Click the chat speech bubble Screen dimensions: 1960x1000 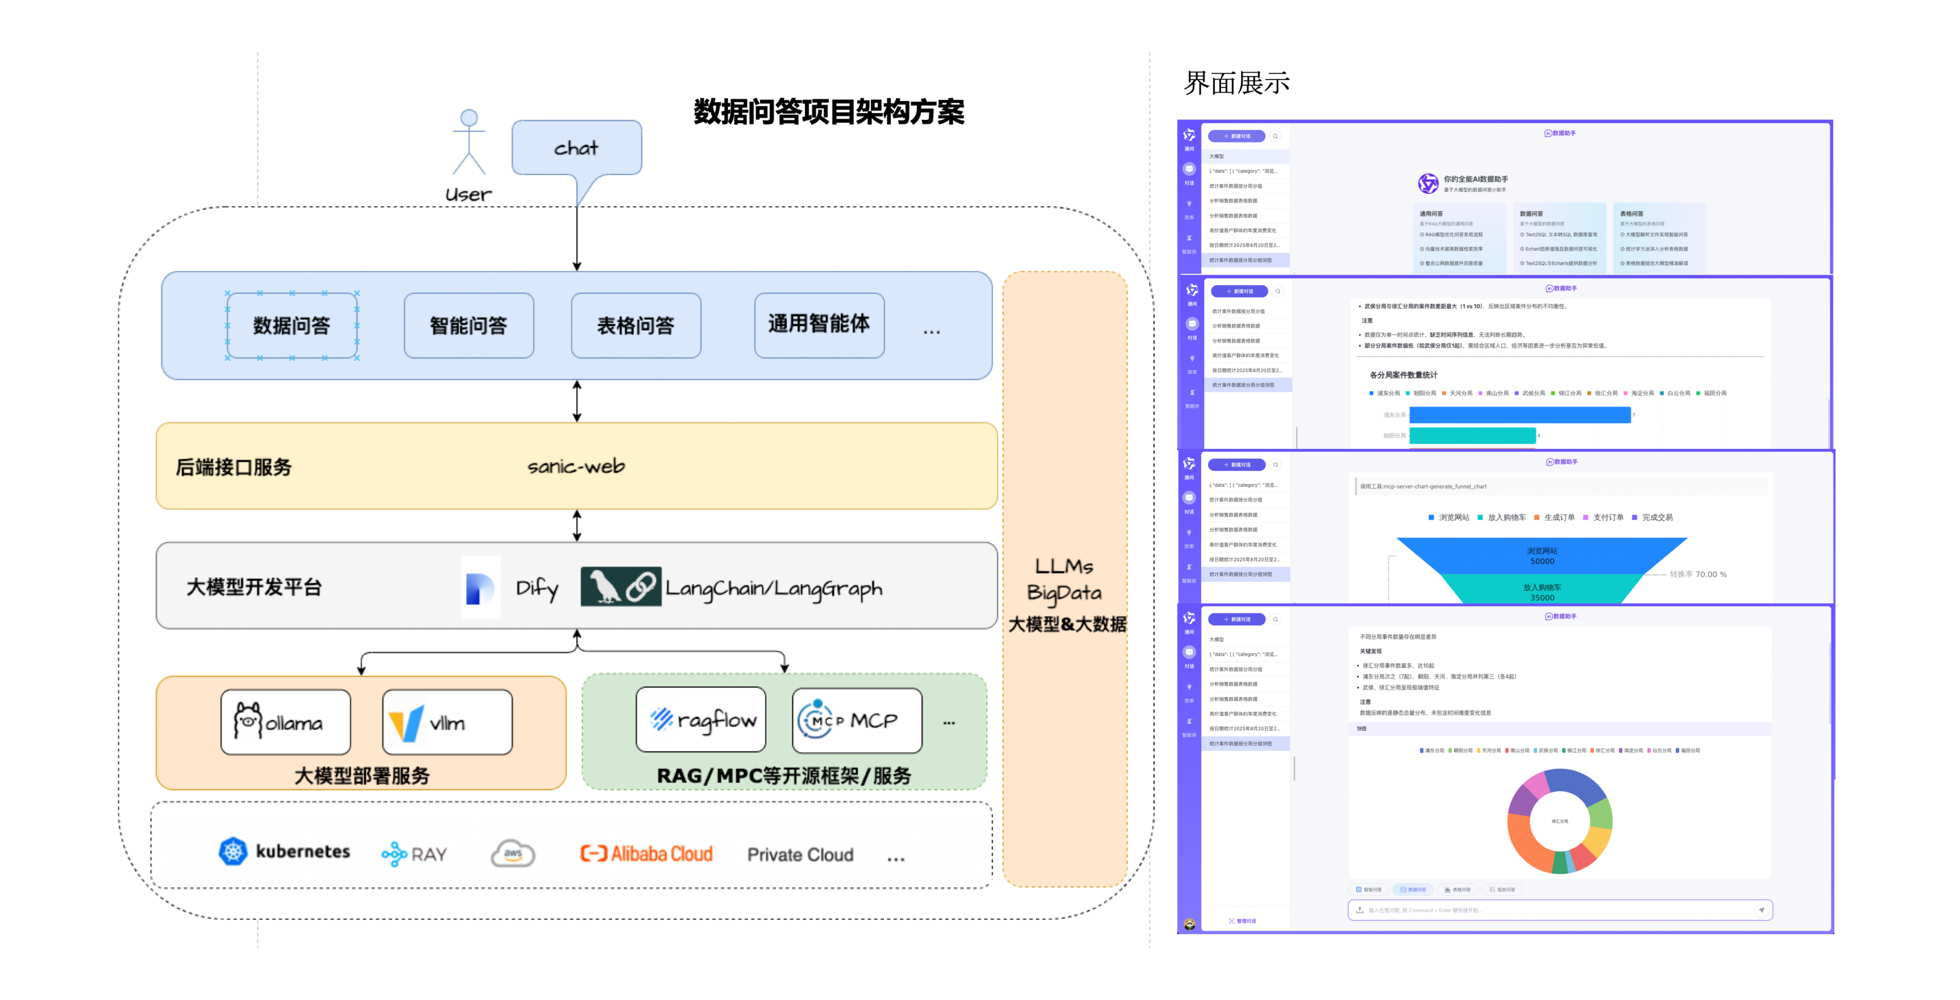click(x=577, y=148)
